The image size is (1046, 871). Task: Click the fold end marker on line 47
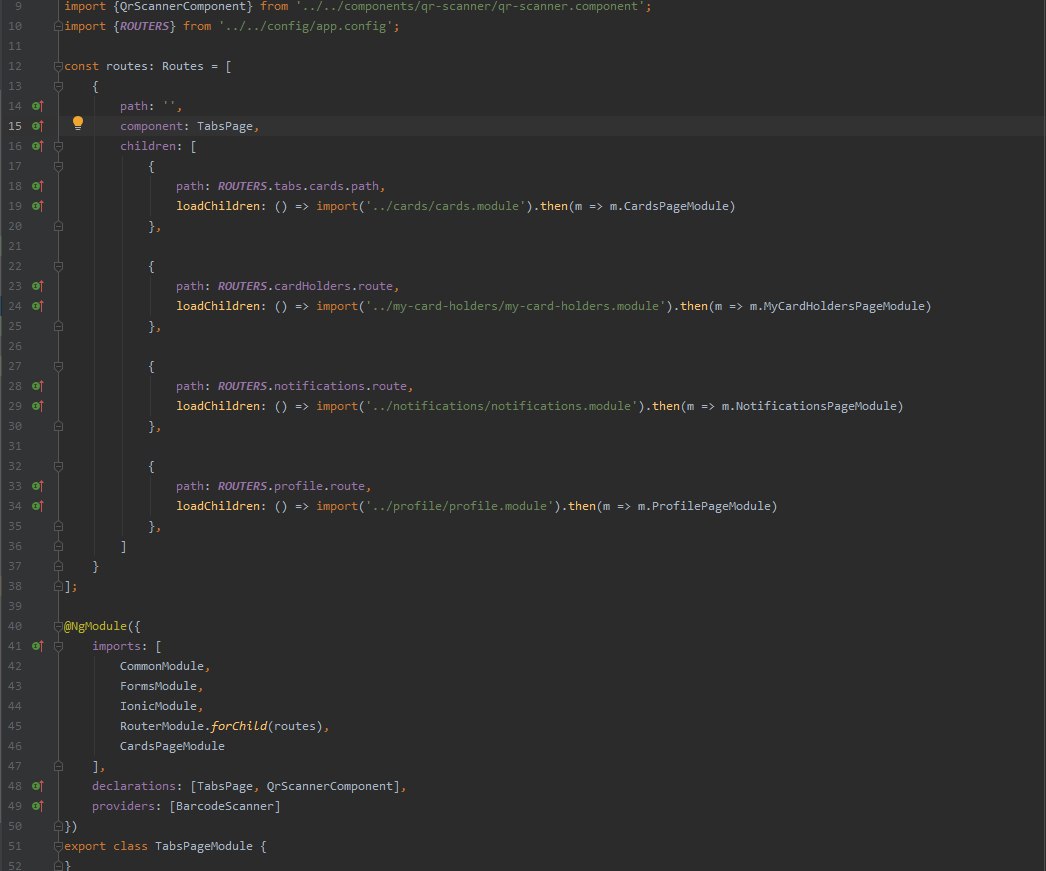point(58,766)
